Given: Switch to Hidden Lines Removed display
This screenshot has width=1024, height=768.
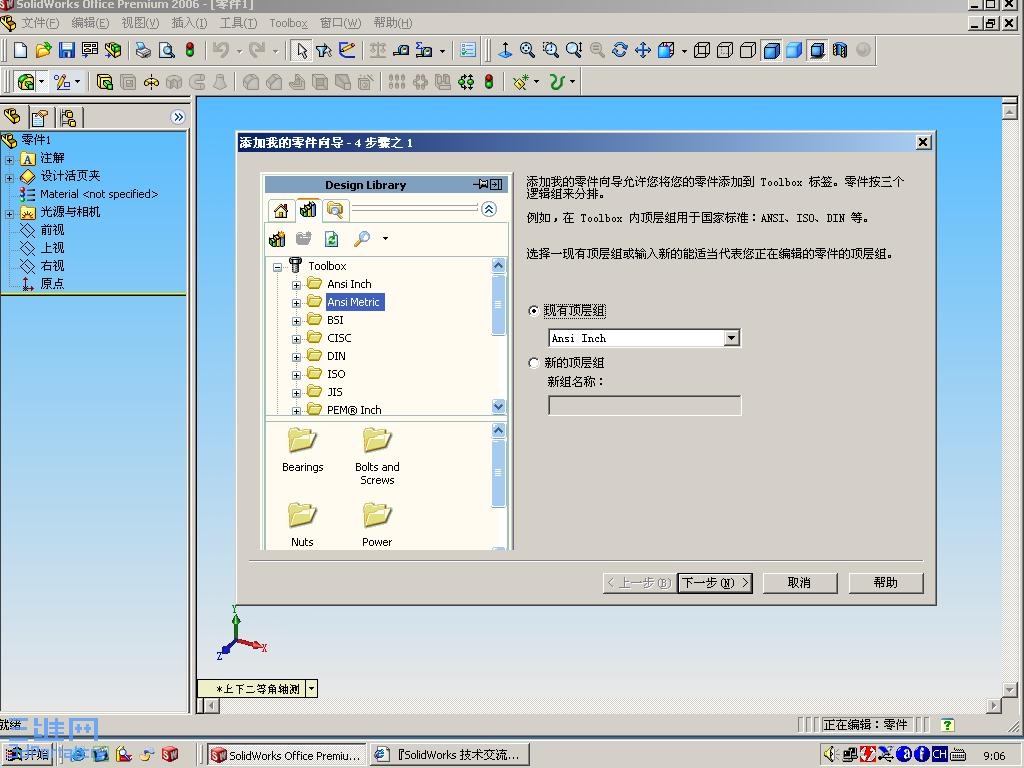Looking at the screenshot, I should 748,50.
